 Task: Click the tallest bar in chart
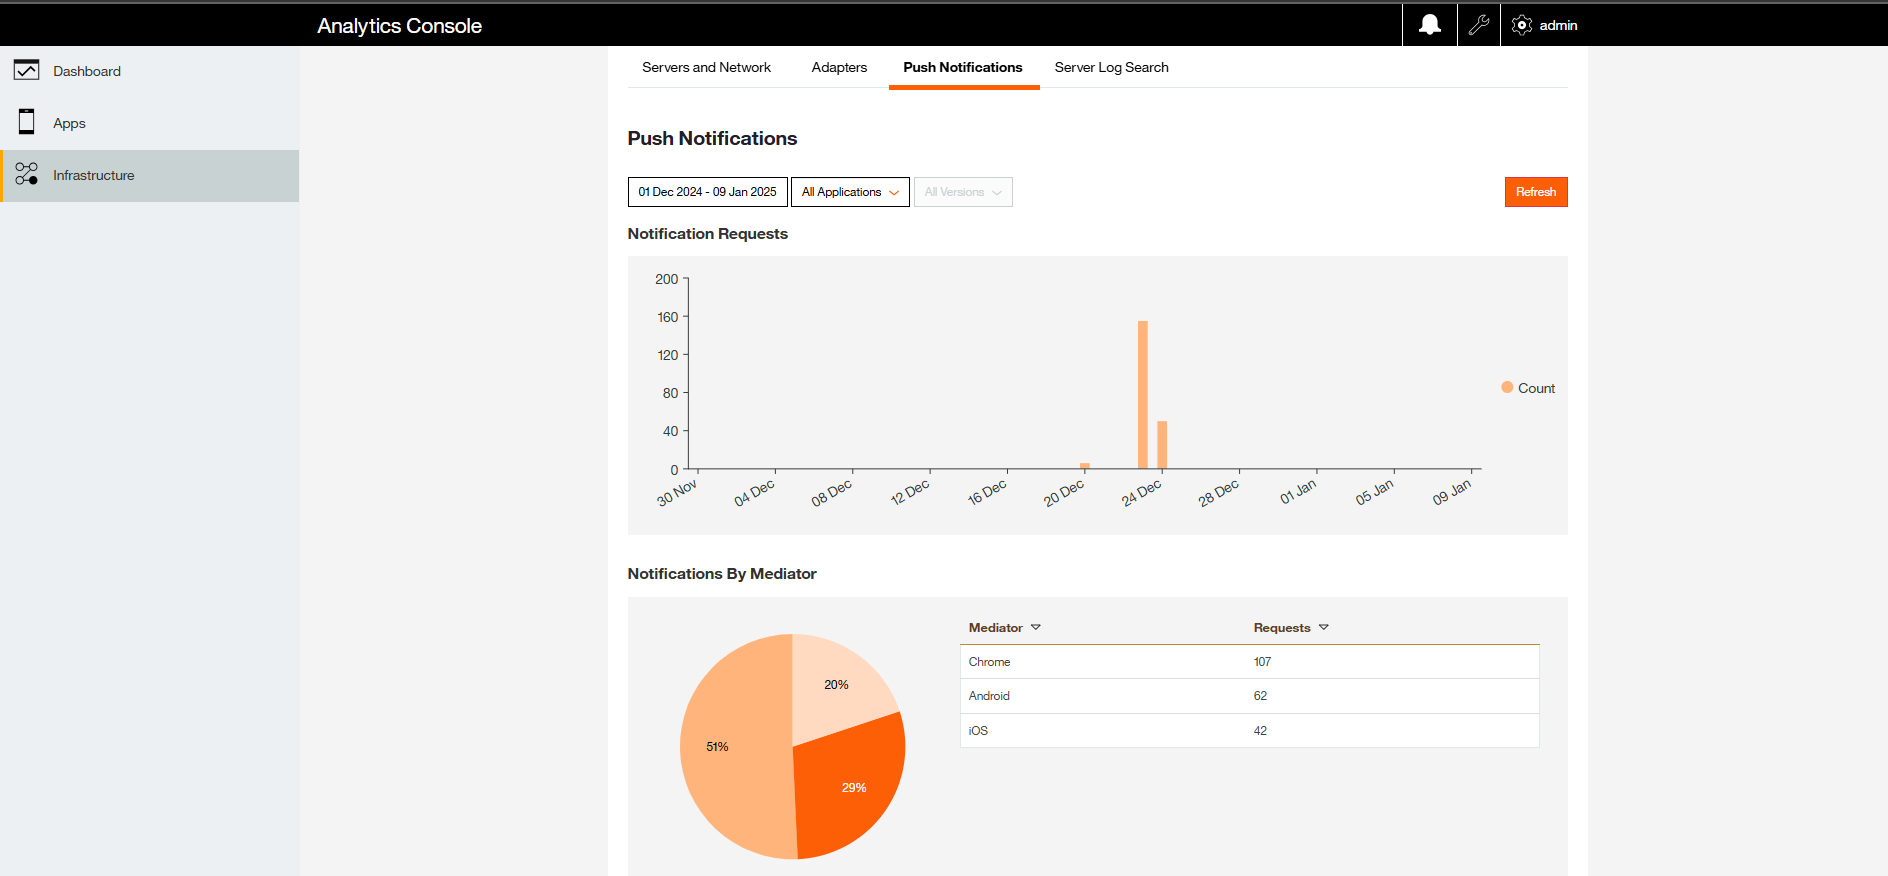click(1142, 394)
